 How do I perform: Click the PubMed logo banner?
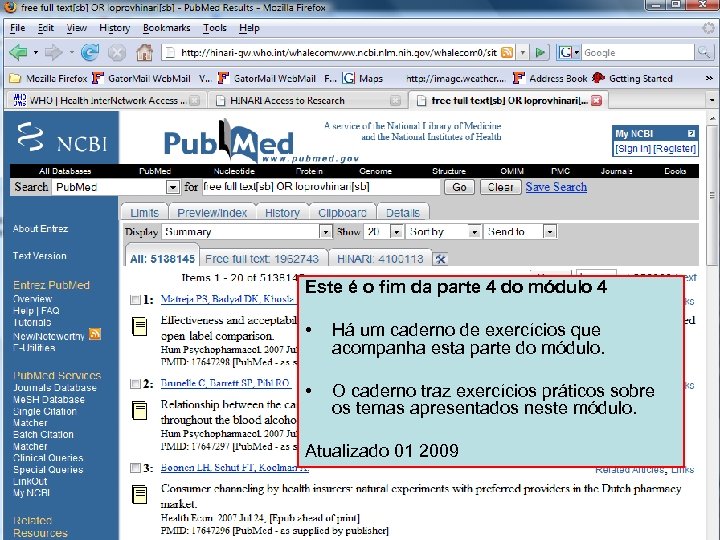point(228,139)
